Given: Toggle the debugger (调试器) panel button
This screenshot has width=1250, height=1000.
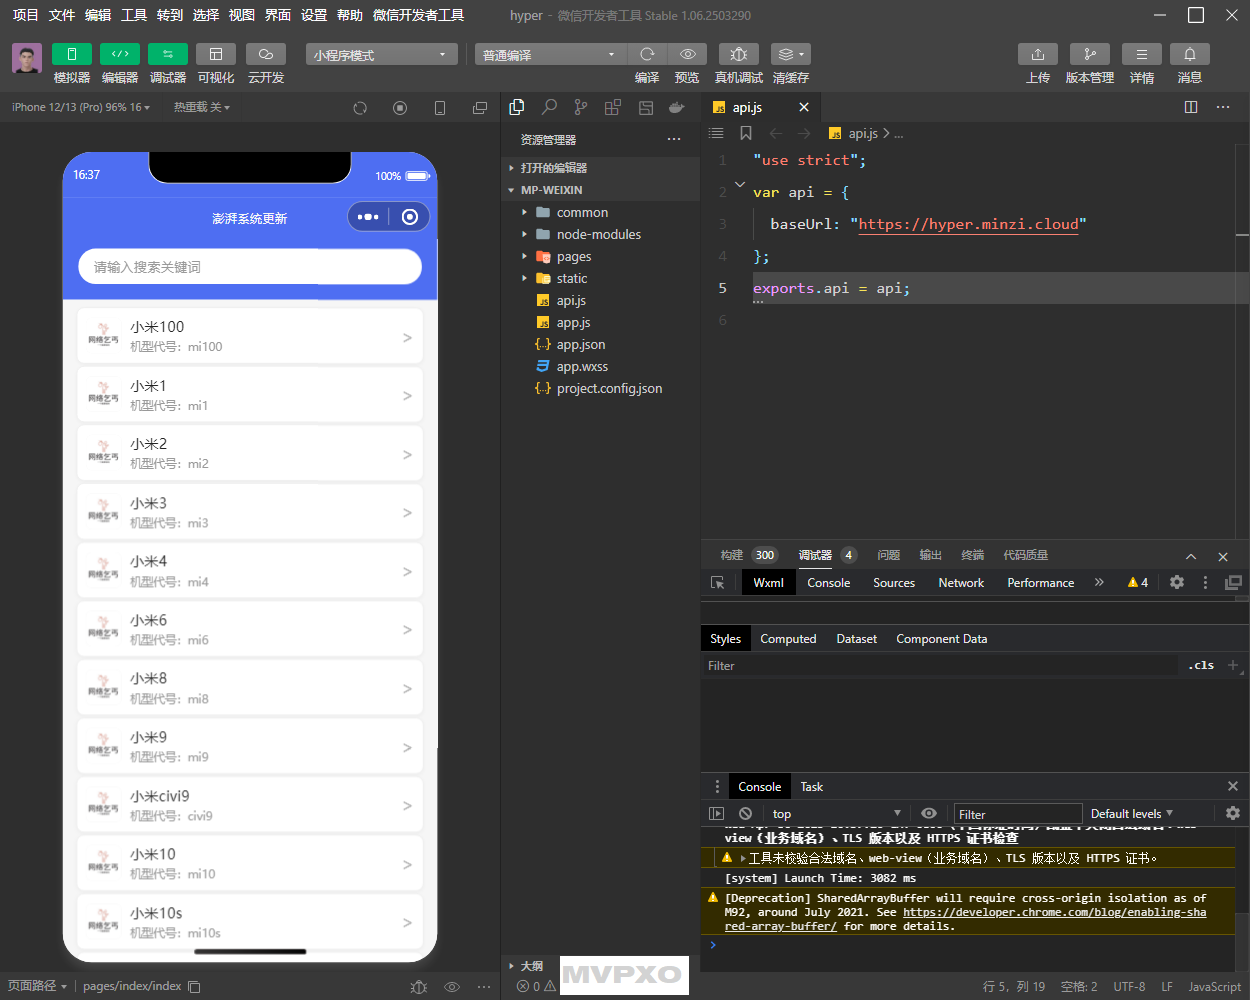Looking at the screenshot, I should pyautogui.click(x=168, y=54).
